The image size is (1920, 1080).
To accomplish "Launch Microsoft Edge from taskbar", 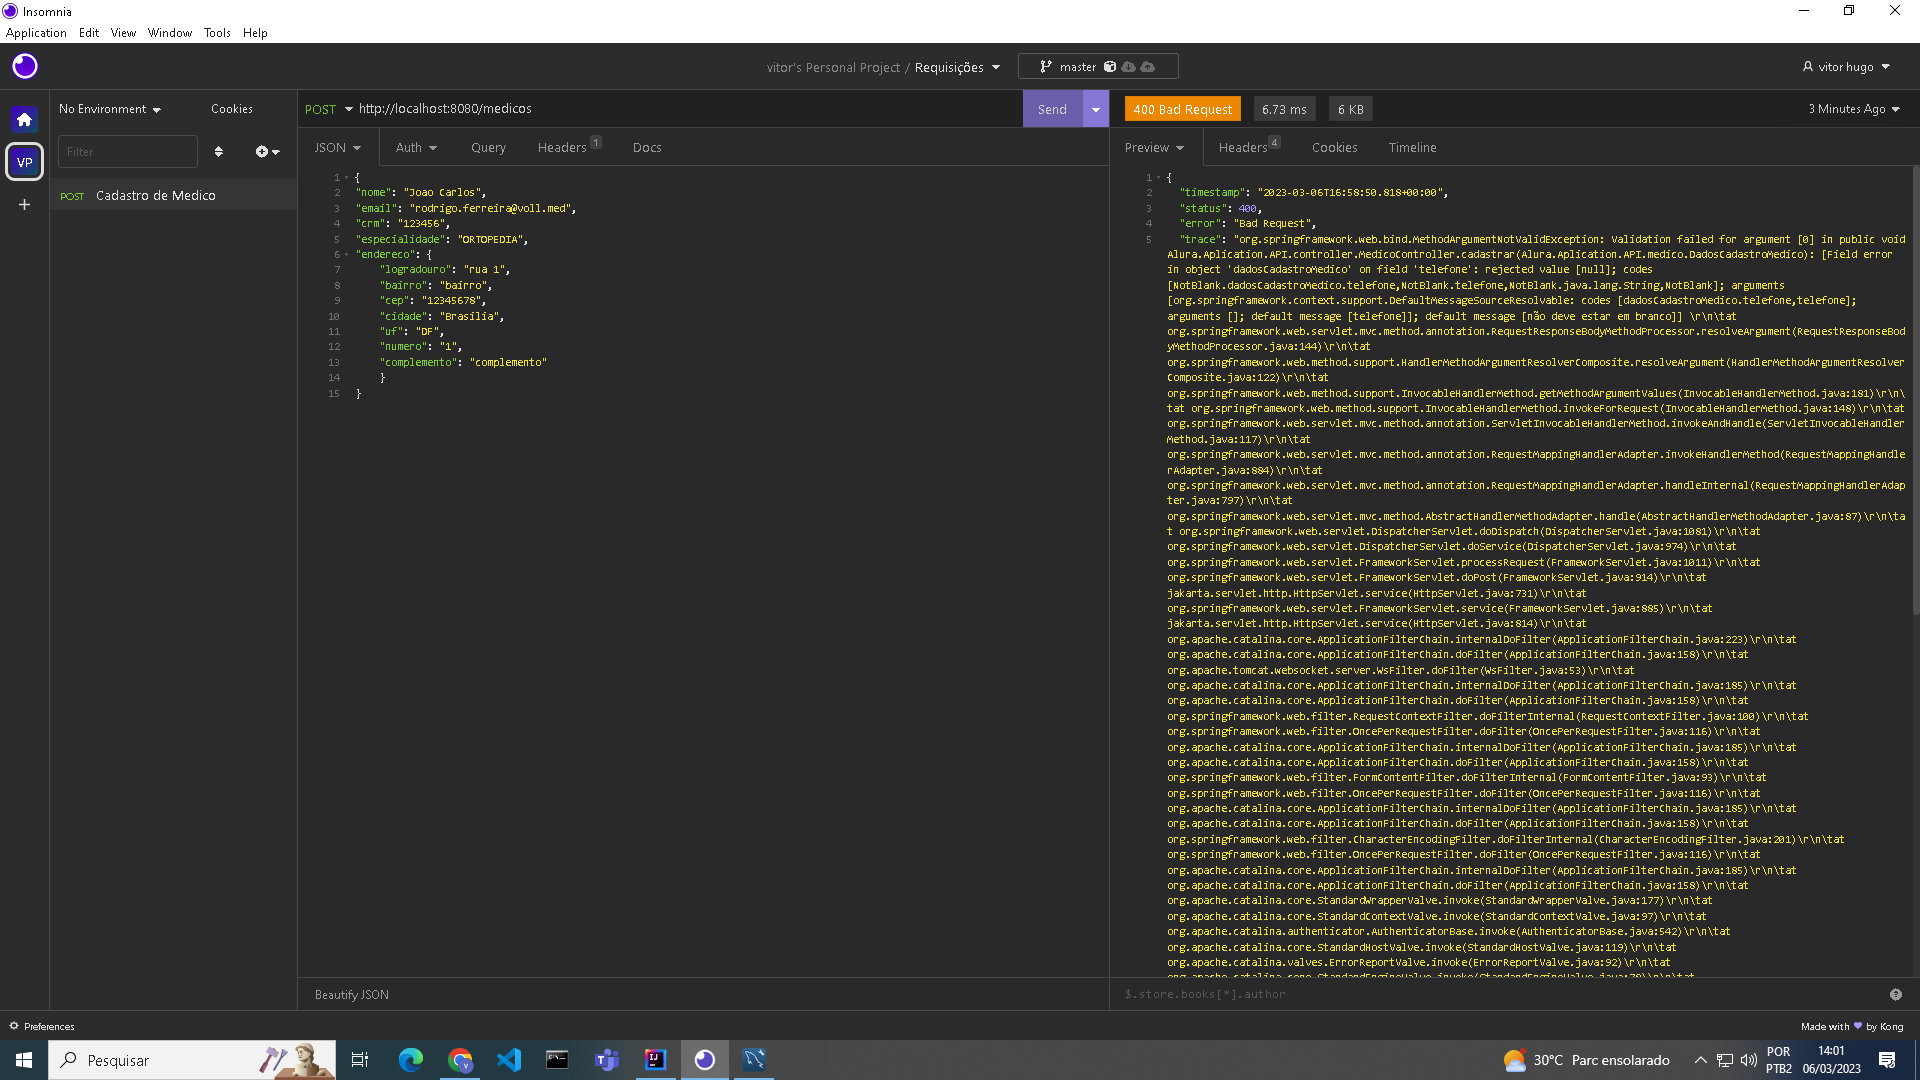I will 410,1060.
